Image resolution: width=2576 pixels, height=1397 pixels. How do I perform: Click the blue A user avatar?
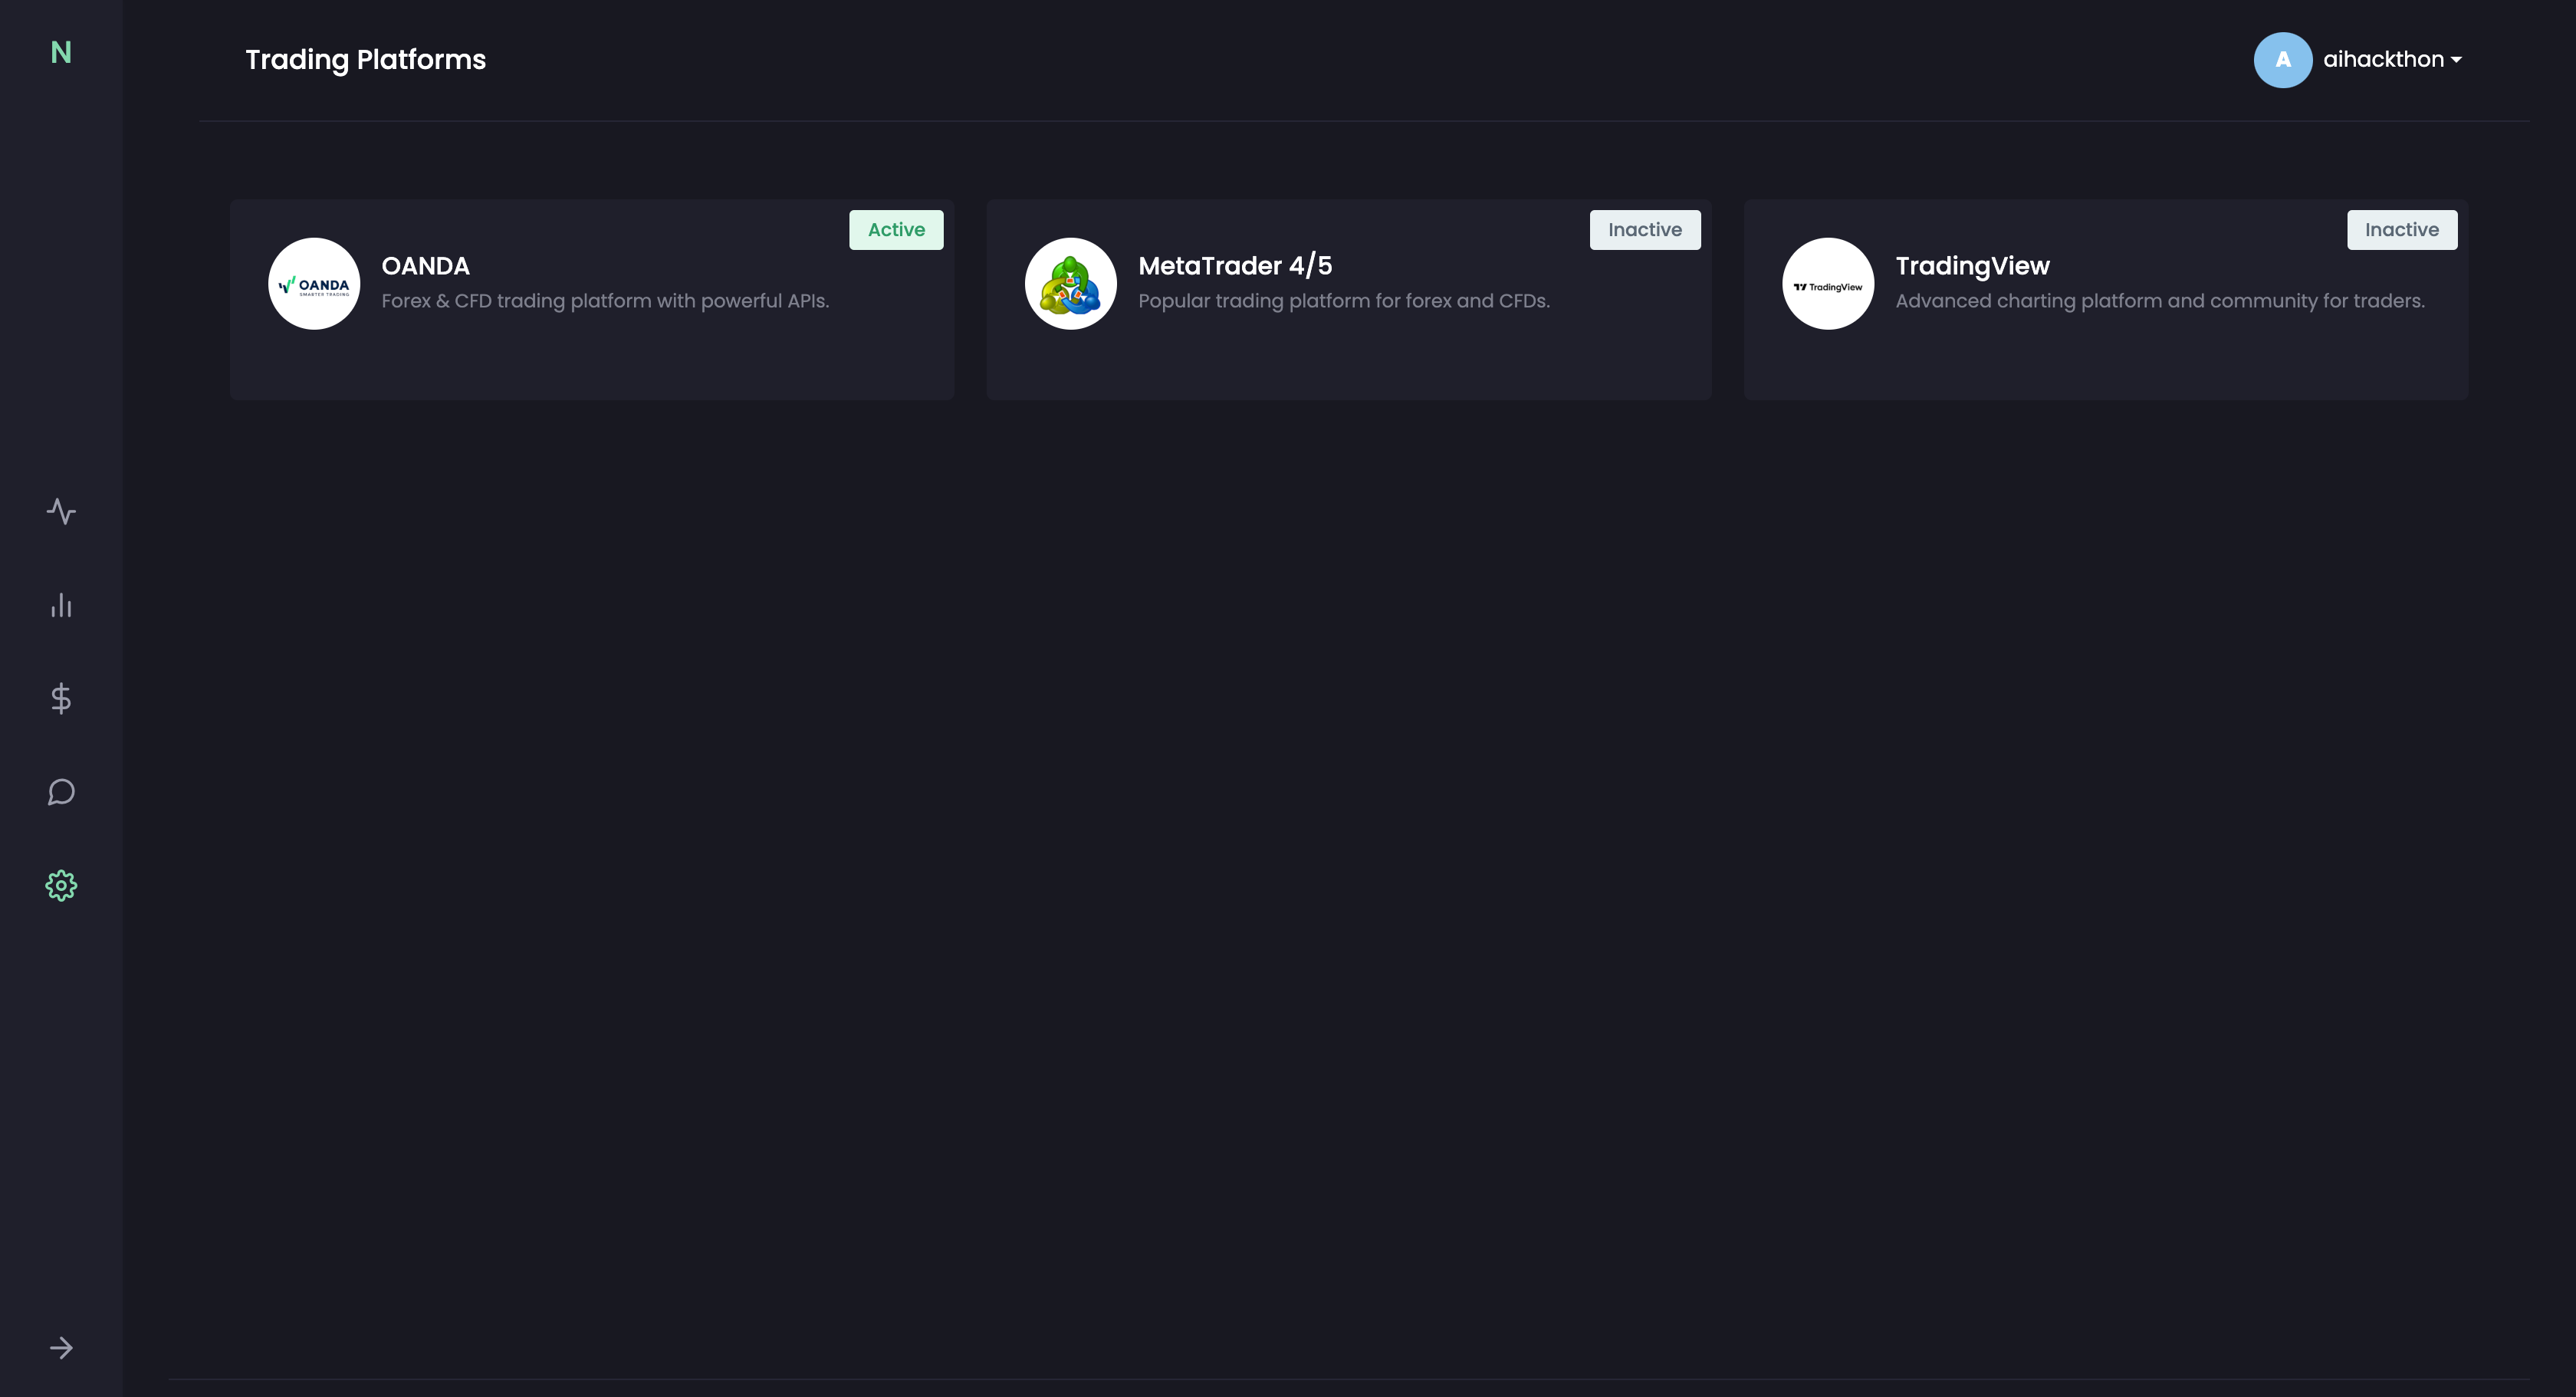[x=2282, y=60]
